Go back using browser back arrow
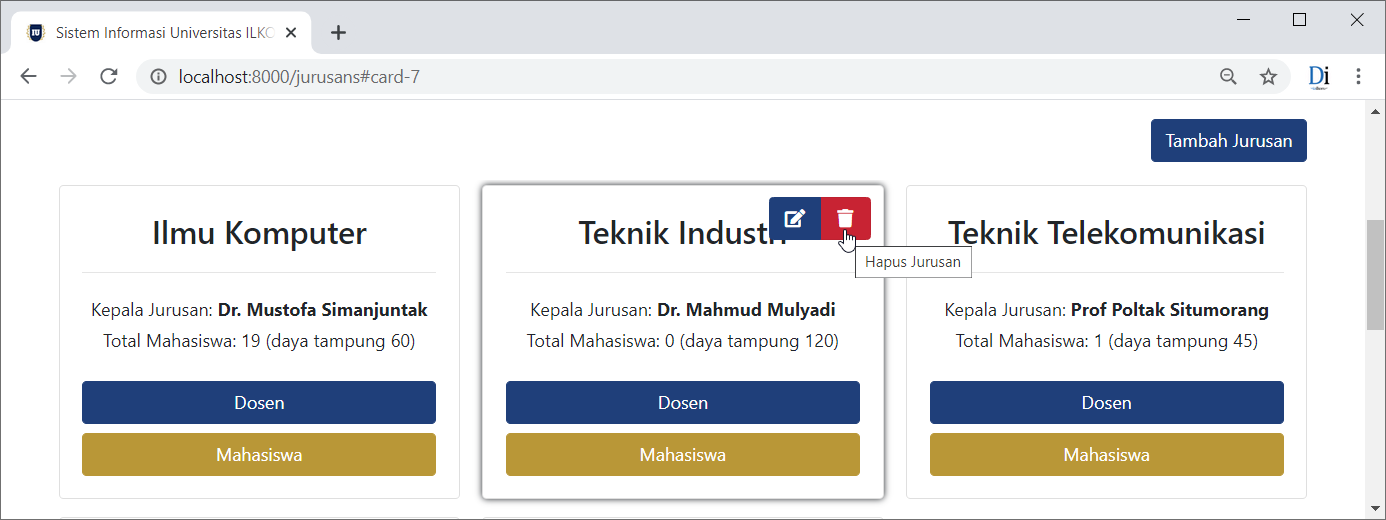 coord(28,76)
